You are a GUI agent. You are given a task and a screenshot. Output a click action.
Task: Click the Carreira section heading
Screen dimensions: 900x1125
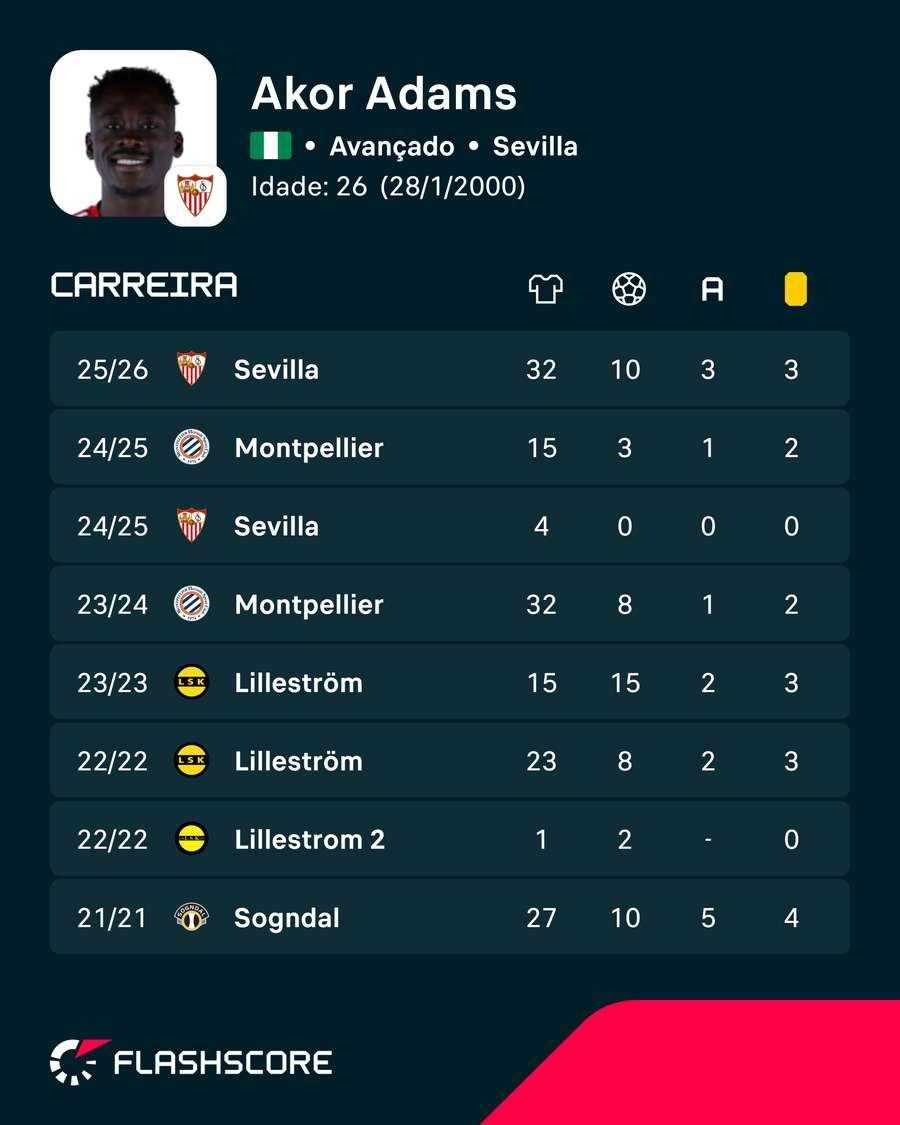point(144,285)
